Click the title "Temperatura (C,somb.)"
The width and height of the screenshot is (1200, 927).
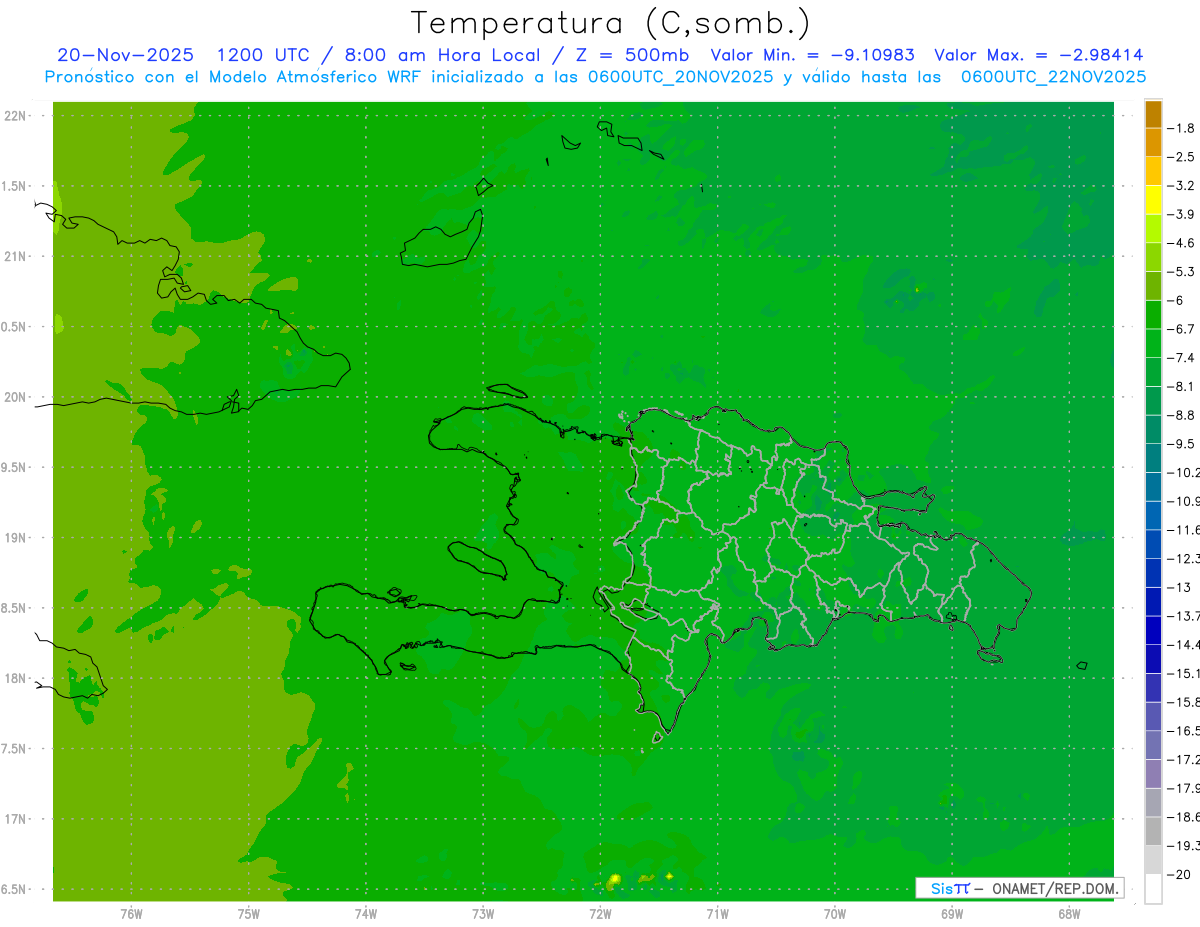[x=610, y=23]
